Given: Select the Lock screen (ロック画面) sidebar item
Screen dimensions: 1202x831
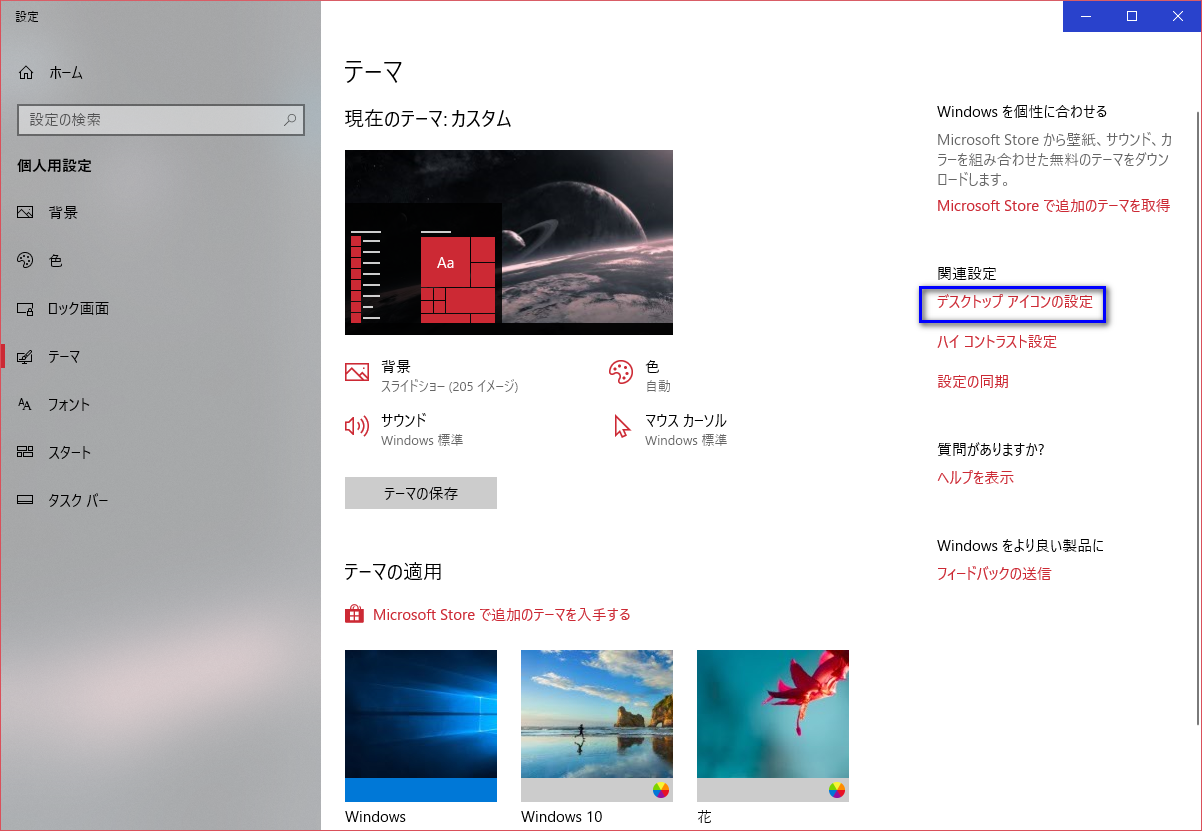Looking at the screenshot, I should click(78, 309).
